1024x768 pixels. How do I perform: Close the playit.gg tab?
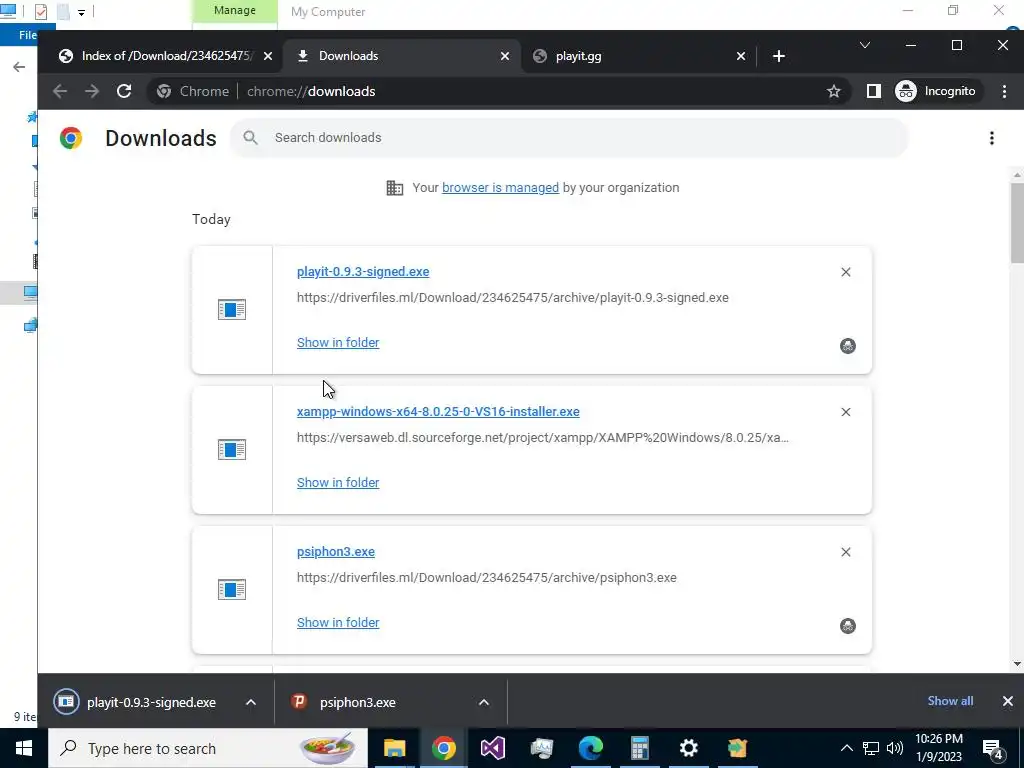point(741,56)
